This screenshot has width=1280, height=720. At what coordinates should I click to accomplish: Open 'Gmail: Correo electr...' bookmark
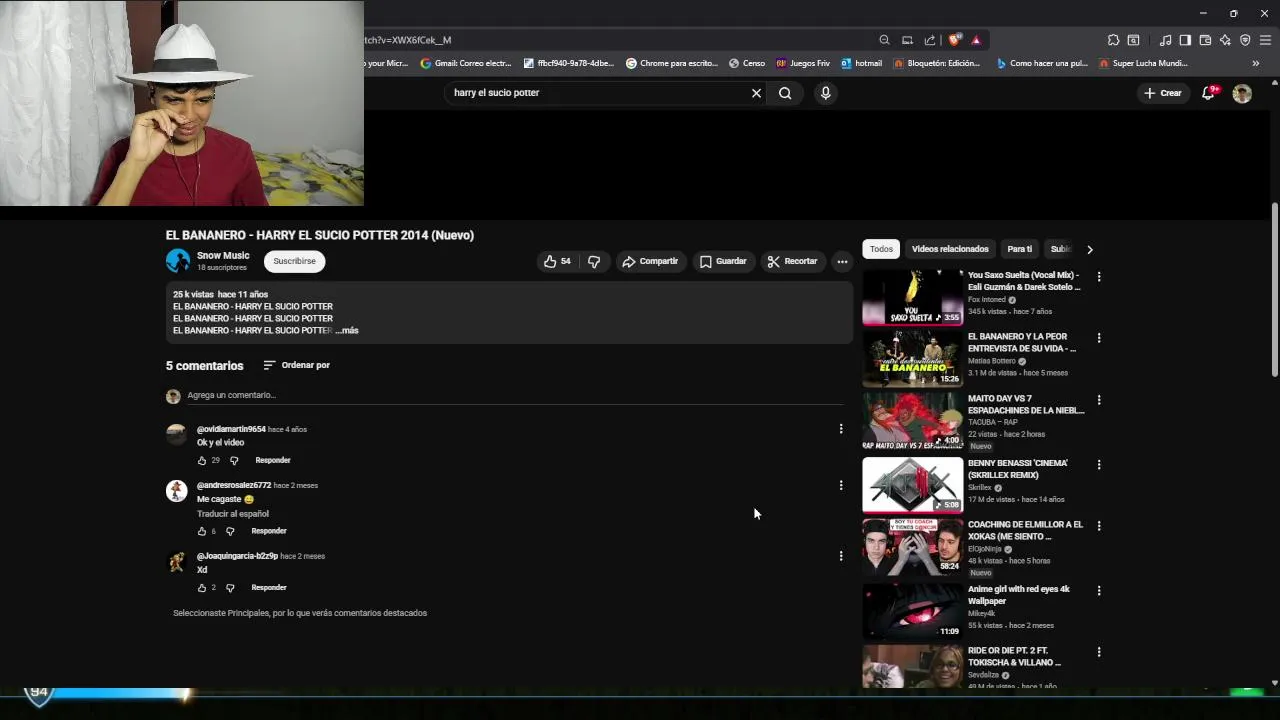(x=466, y=63)
